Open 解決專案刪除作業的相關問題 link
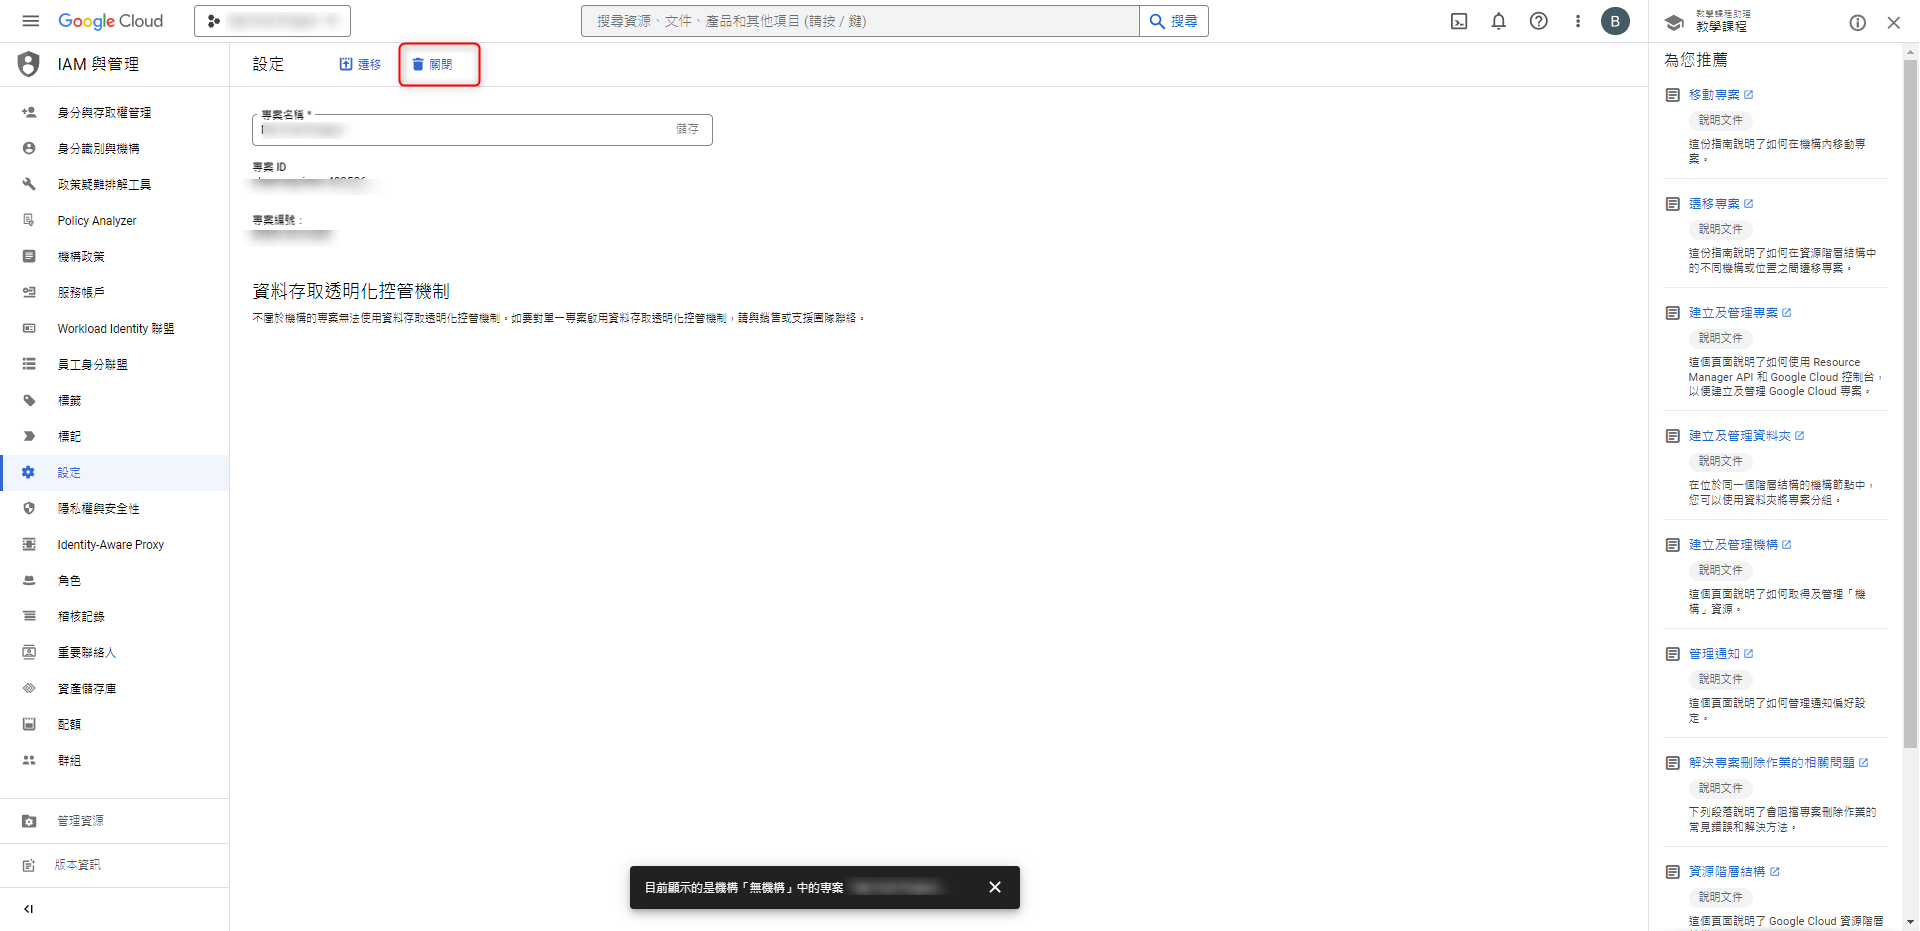The image size is (1920, 931). 1778,763
